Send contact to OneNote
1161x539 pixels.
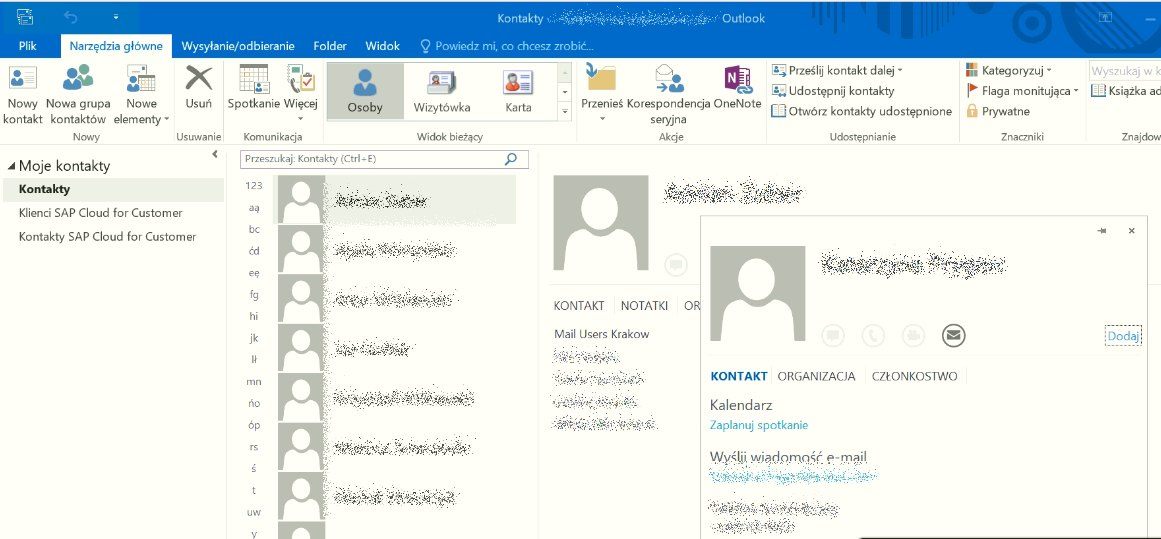[x=737, y=87]
